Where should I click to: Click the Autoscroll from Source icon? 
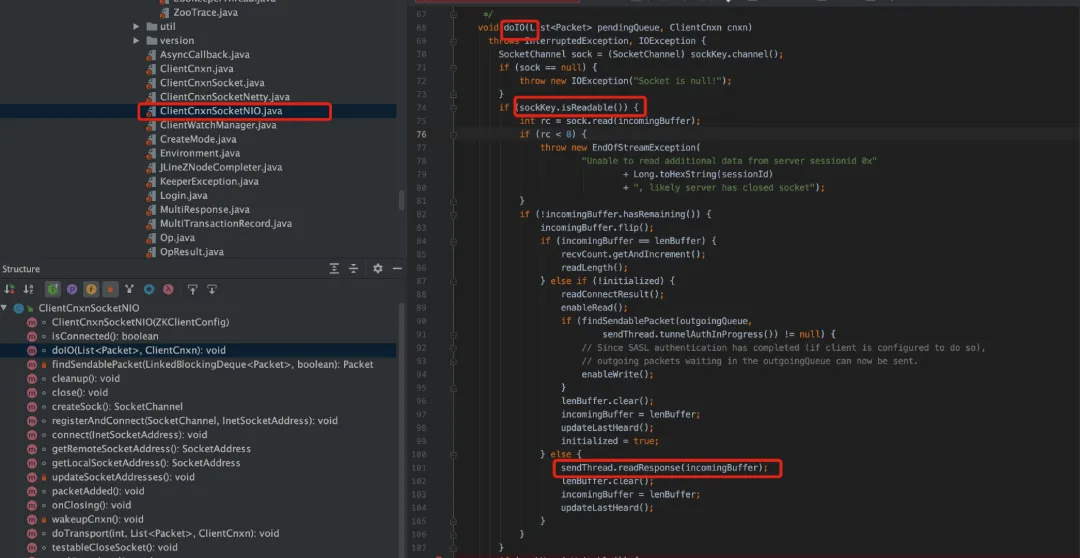212,289
